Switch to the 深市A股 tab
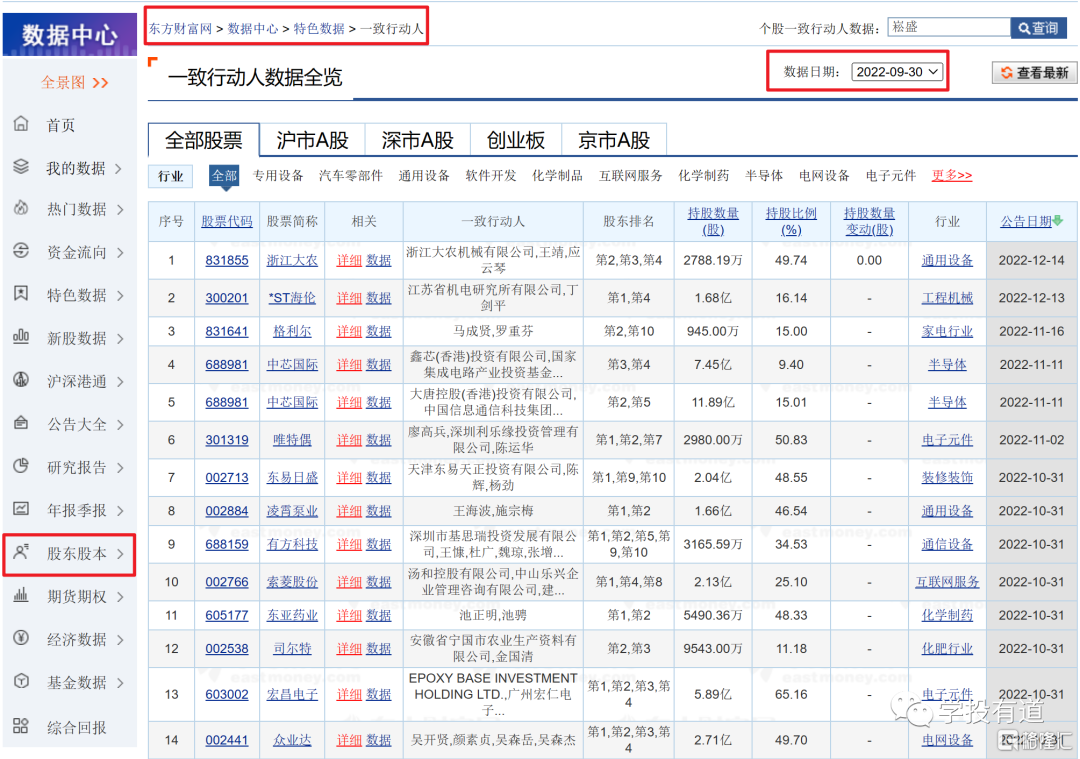The height and width of the screenshot is (759, 1080). [x=417, y=141]
